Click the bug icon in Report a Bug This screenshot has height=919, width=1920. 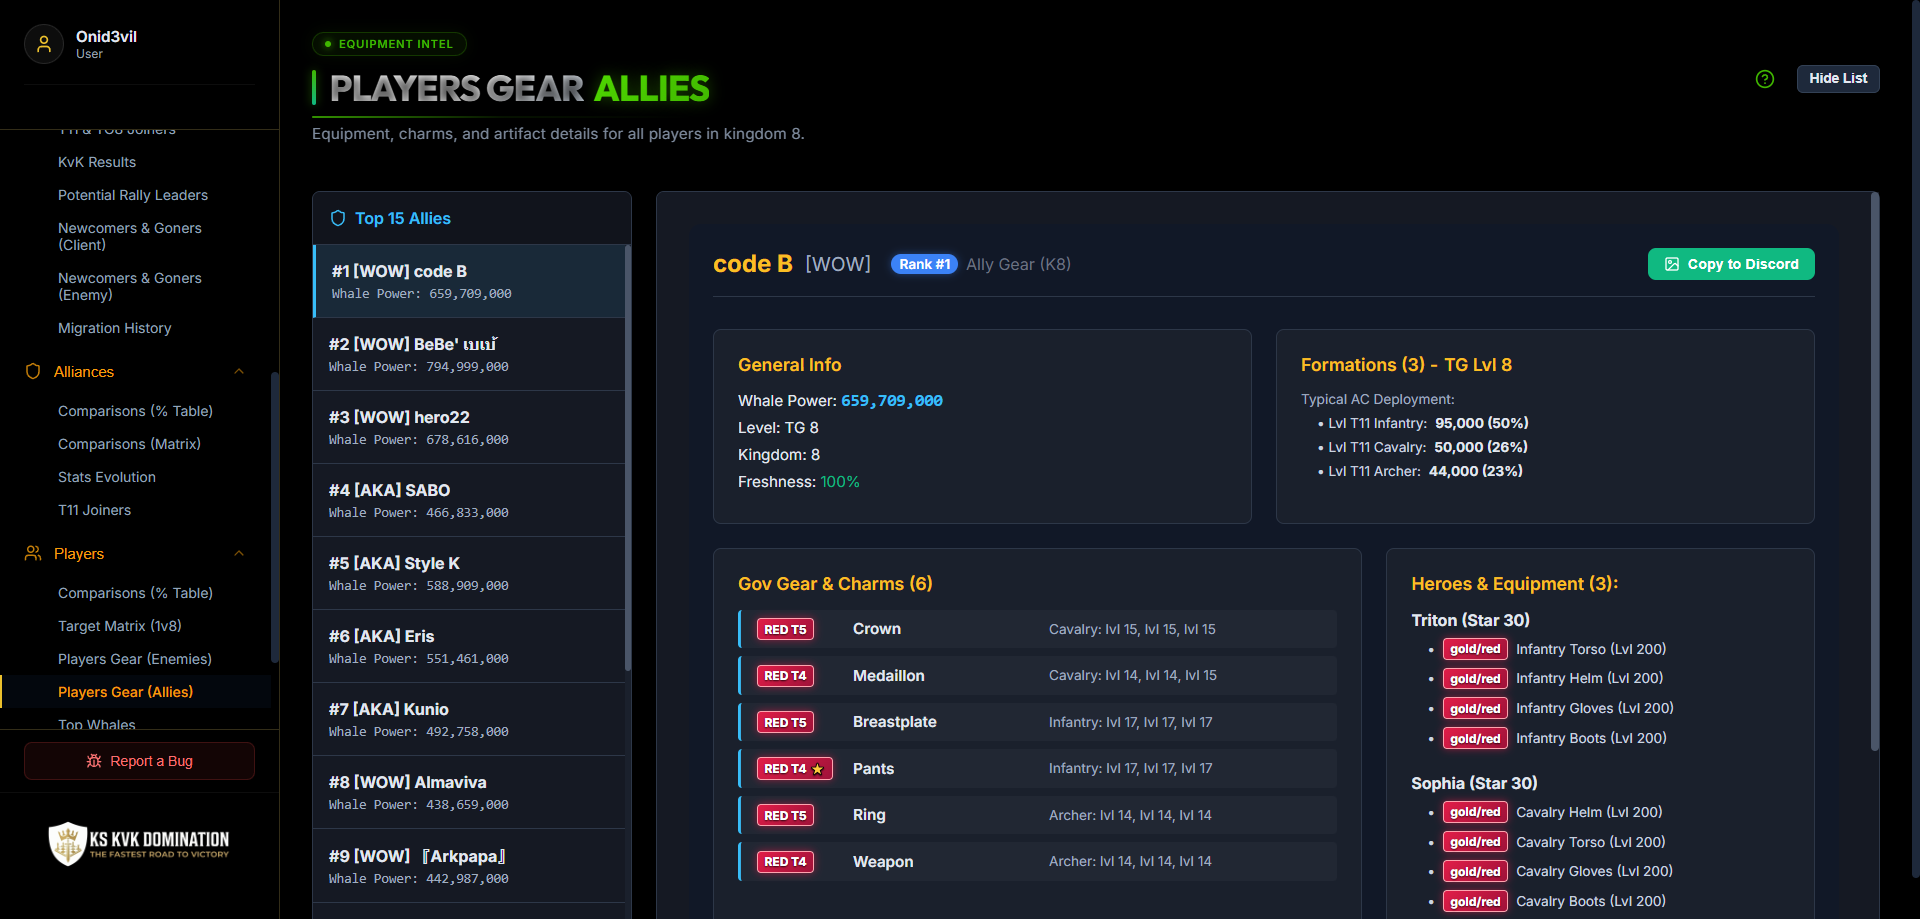click(x=94, y=761)
